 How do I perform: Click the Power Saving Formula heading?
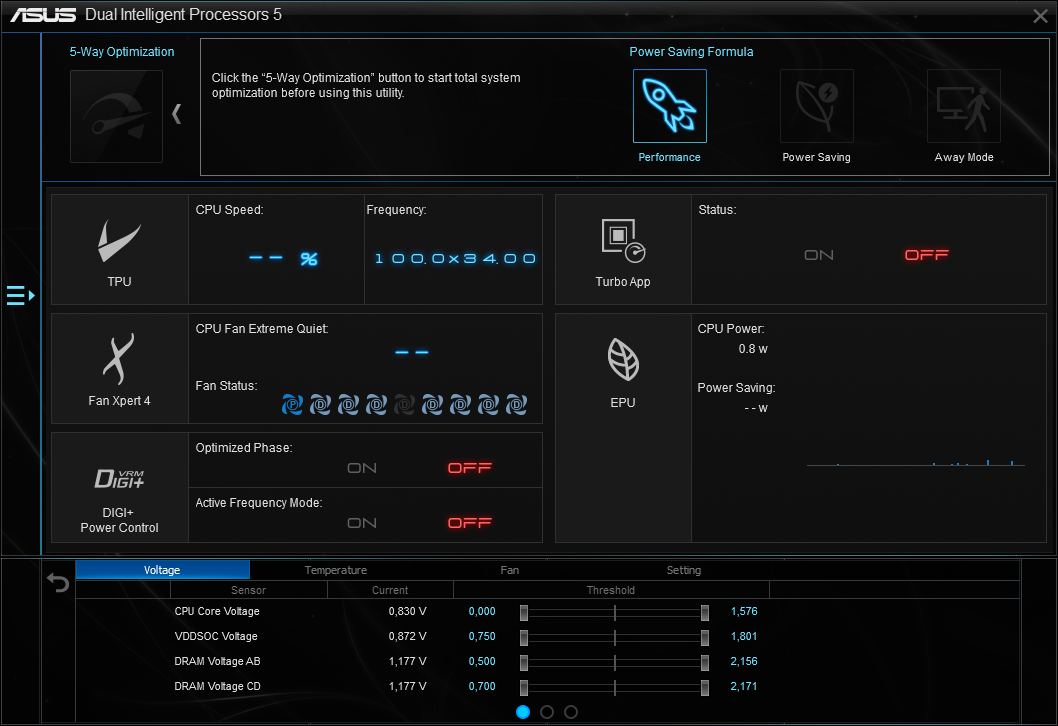click(x=691, y=52)
